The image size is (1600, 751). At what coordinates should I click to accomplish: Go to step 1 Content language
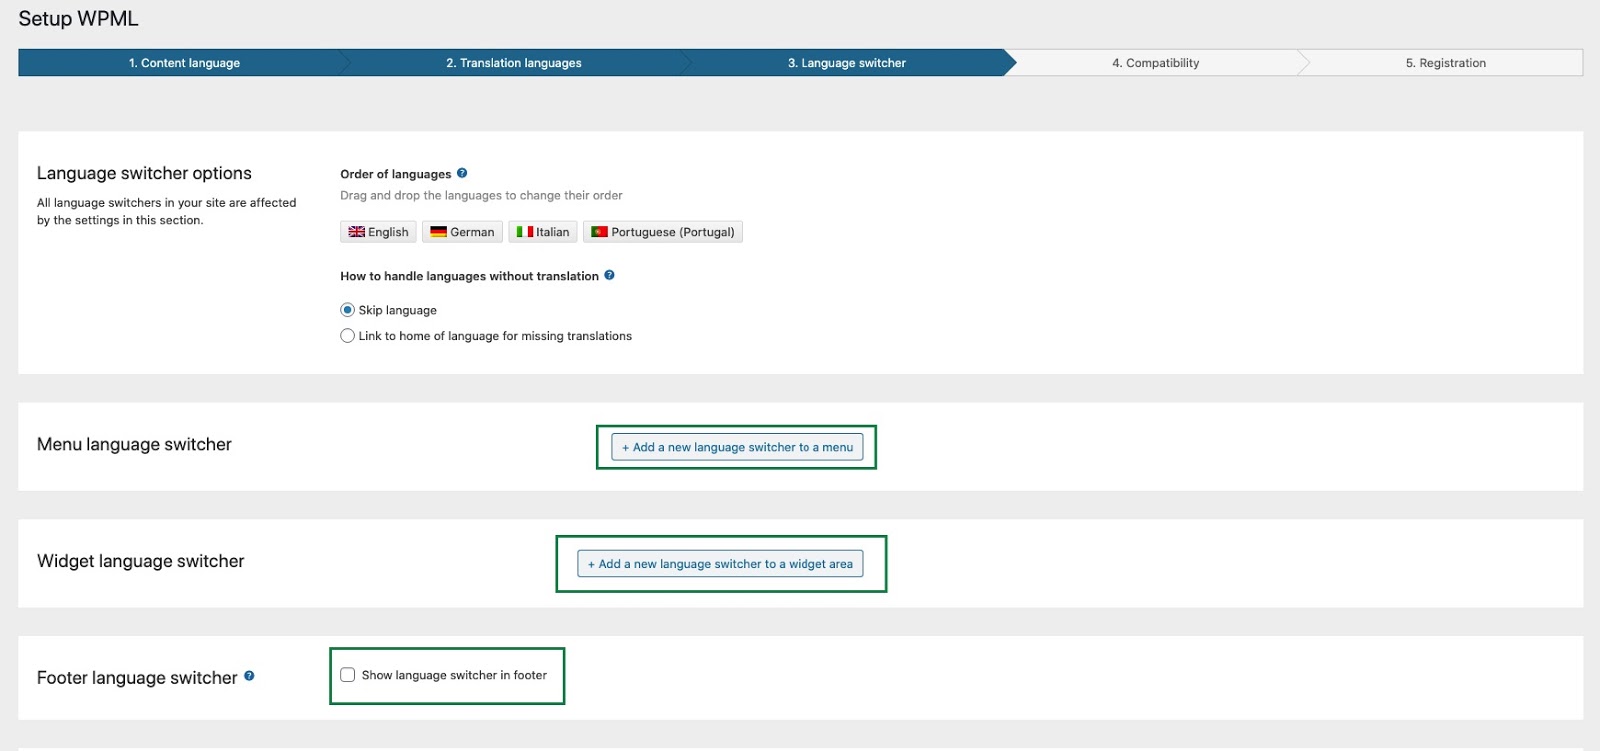coord(184,63)
